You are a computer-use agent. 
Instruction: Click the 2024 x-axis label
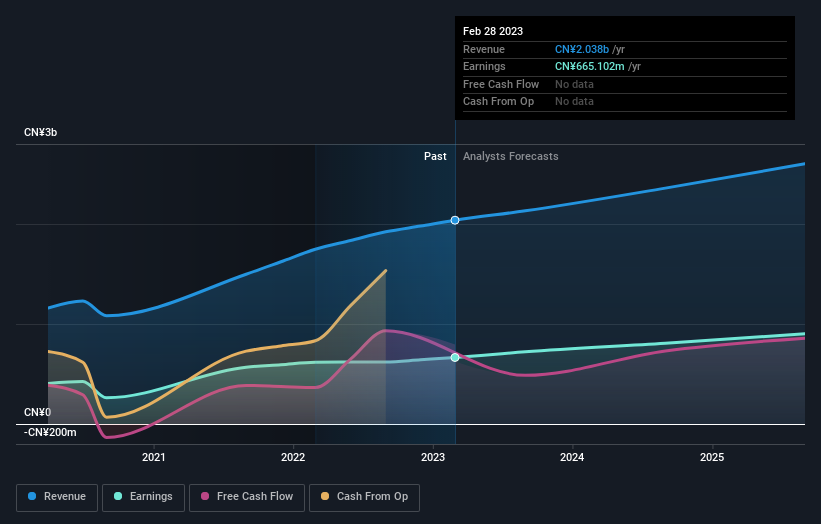pyautogui.click(x=572, y=457)
